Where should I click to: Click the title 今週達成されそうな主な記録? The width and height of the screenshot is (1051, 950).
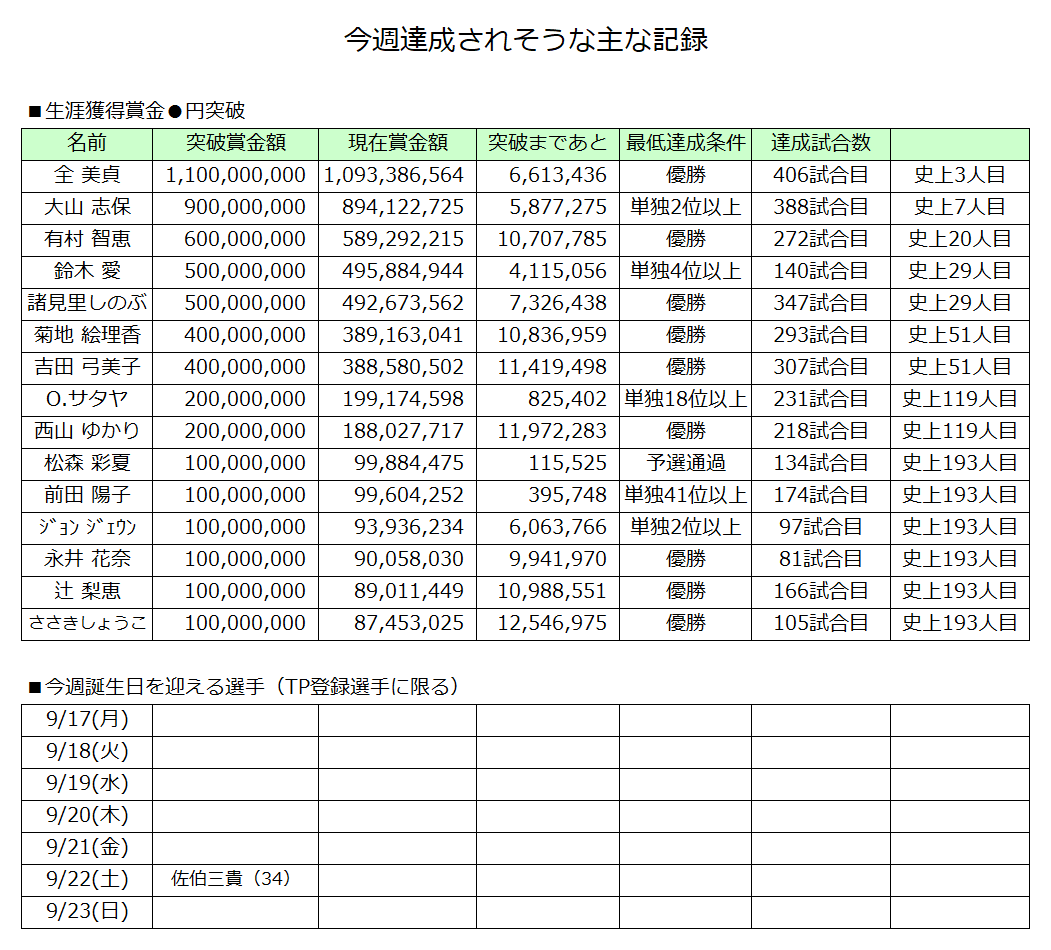pyautogui.click(x=526, y=39)
